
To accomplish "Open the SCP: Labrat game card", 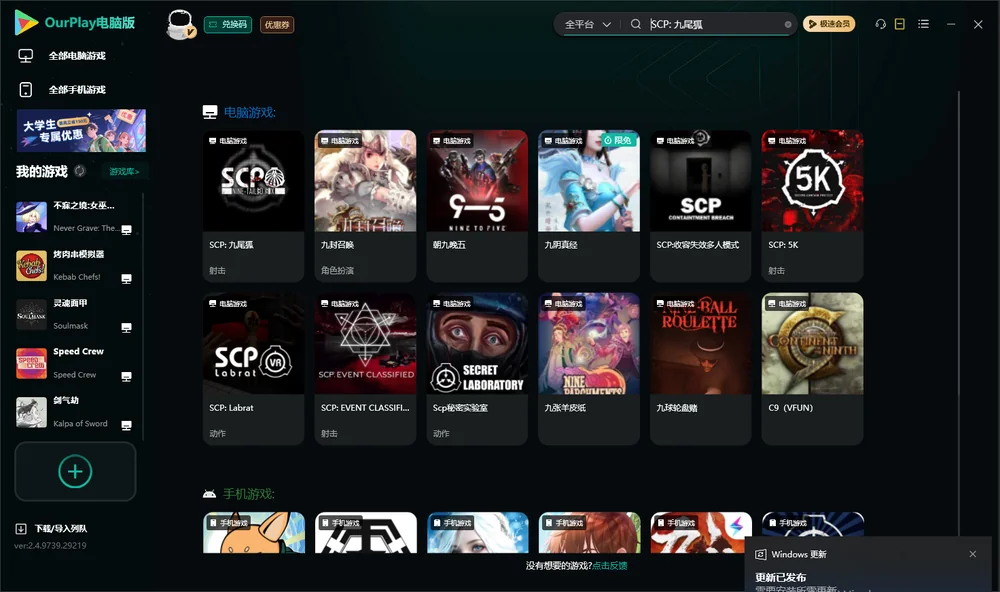I will tap(253, 369).
